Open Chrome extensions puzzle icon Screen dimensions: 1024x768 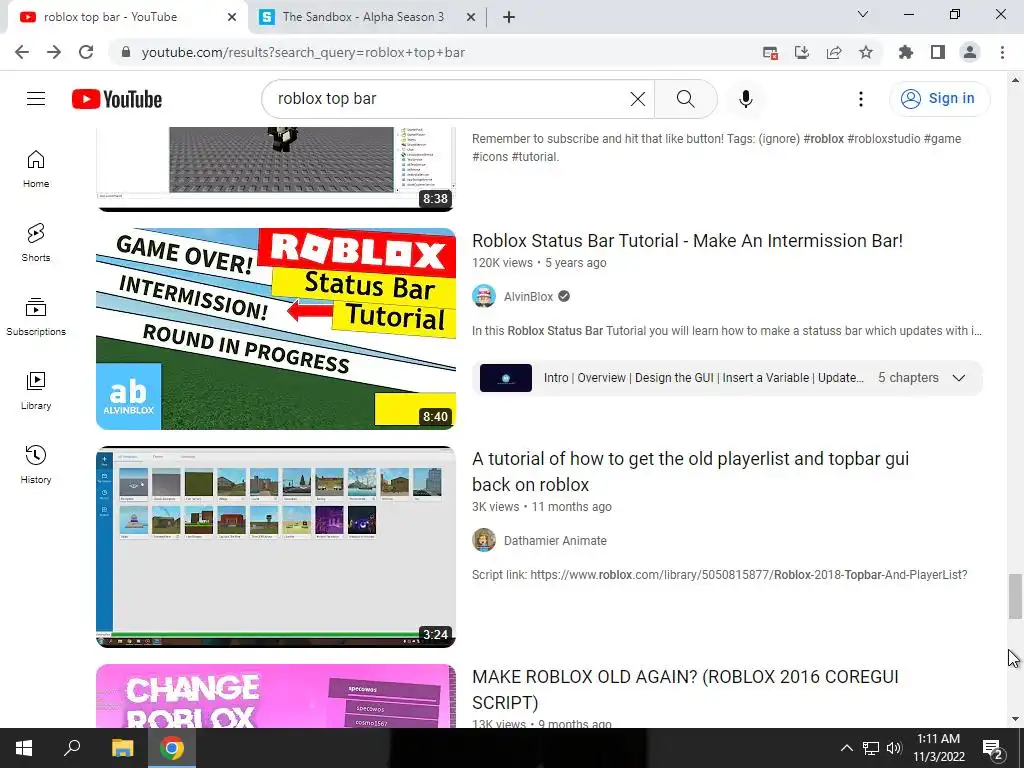click(x=905, y=52)
